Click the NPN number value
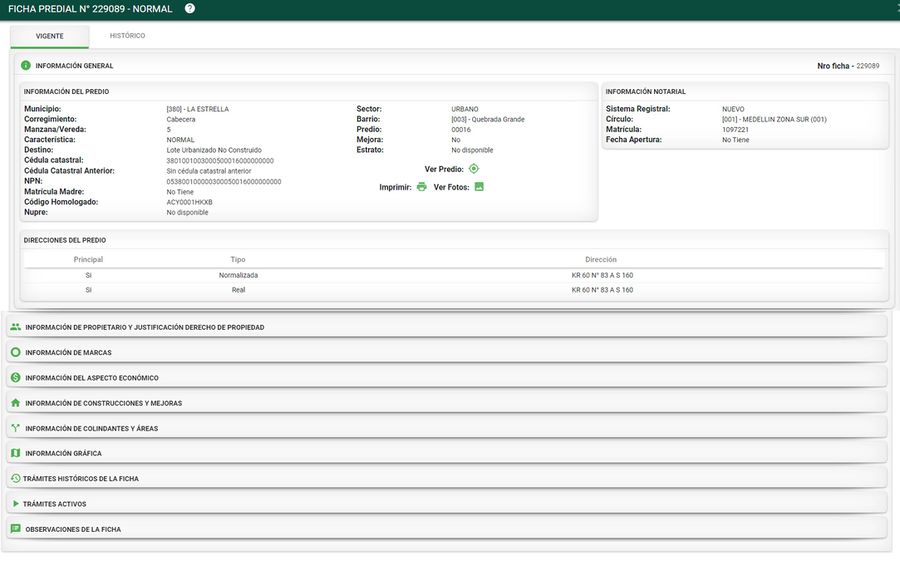The width and height of the screenshot is (900, 561). (x=224, y=181)
